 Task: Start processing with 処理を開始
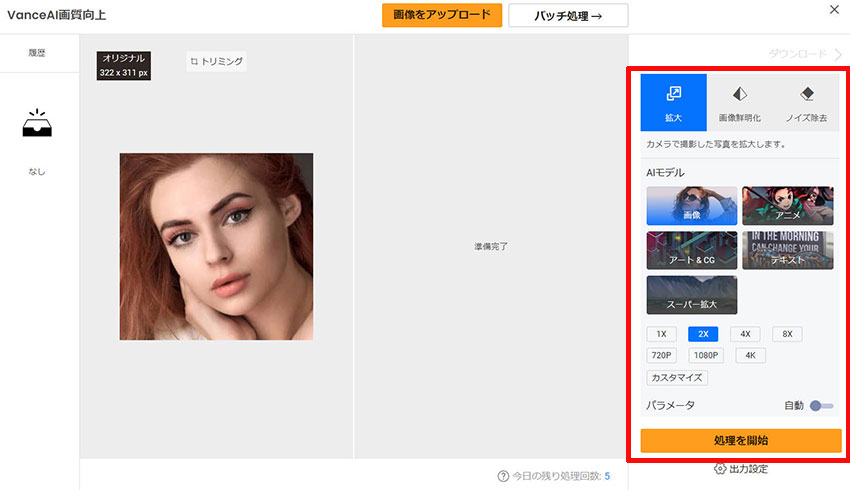coord(741,440)
